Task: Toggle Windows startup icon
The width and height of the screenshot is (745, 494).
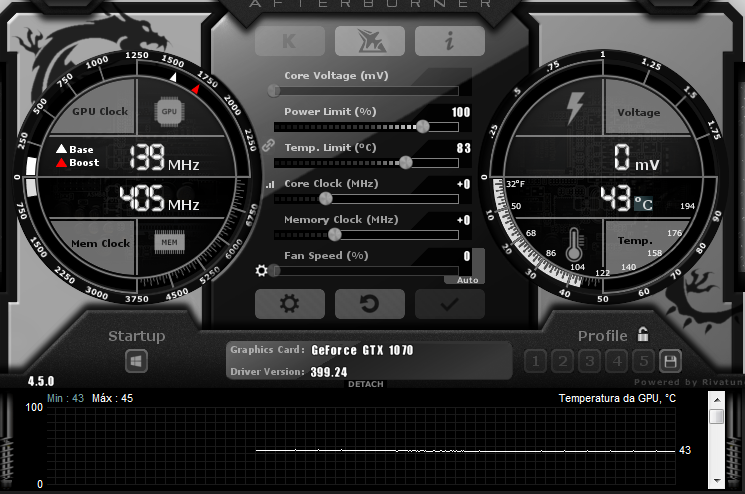Action: [x=136, y=361]
